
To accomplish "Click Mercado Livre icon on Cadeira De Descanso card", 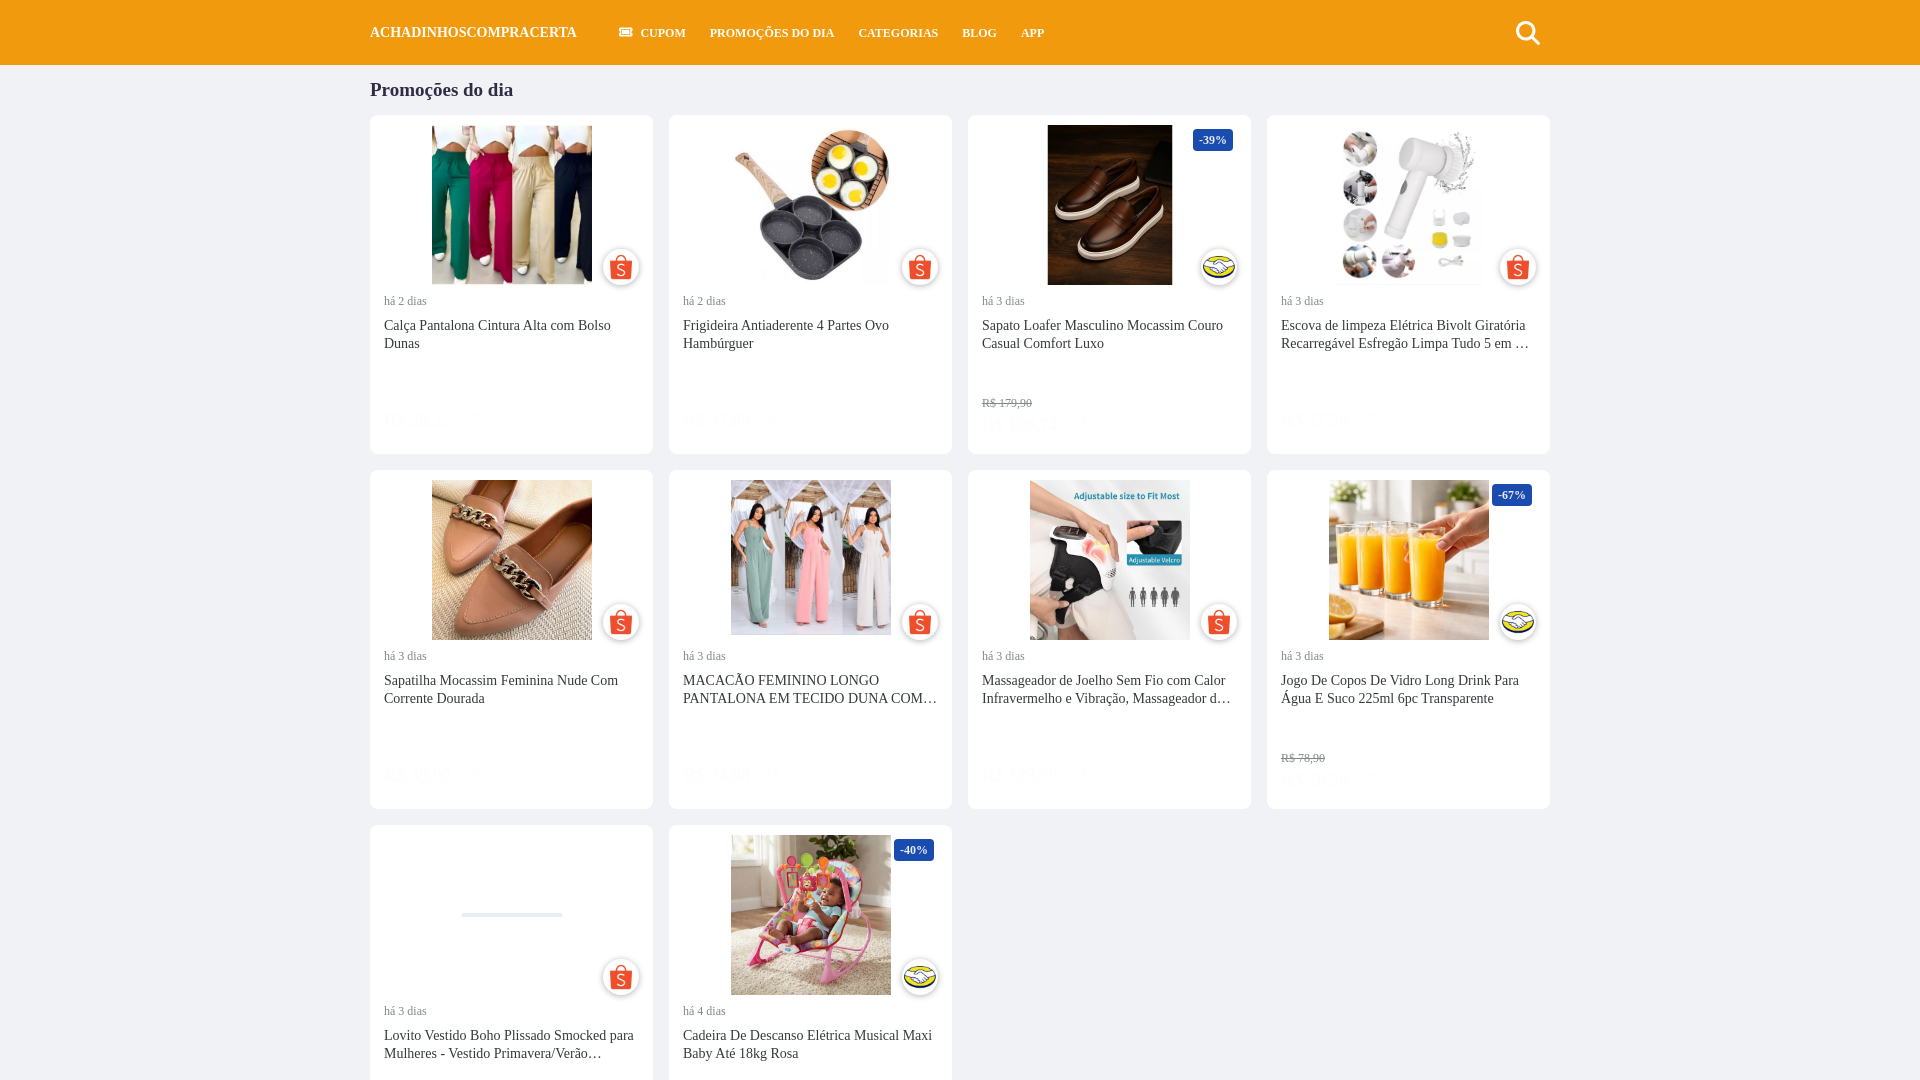I will tap(919, 977).
